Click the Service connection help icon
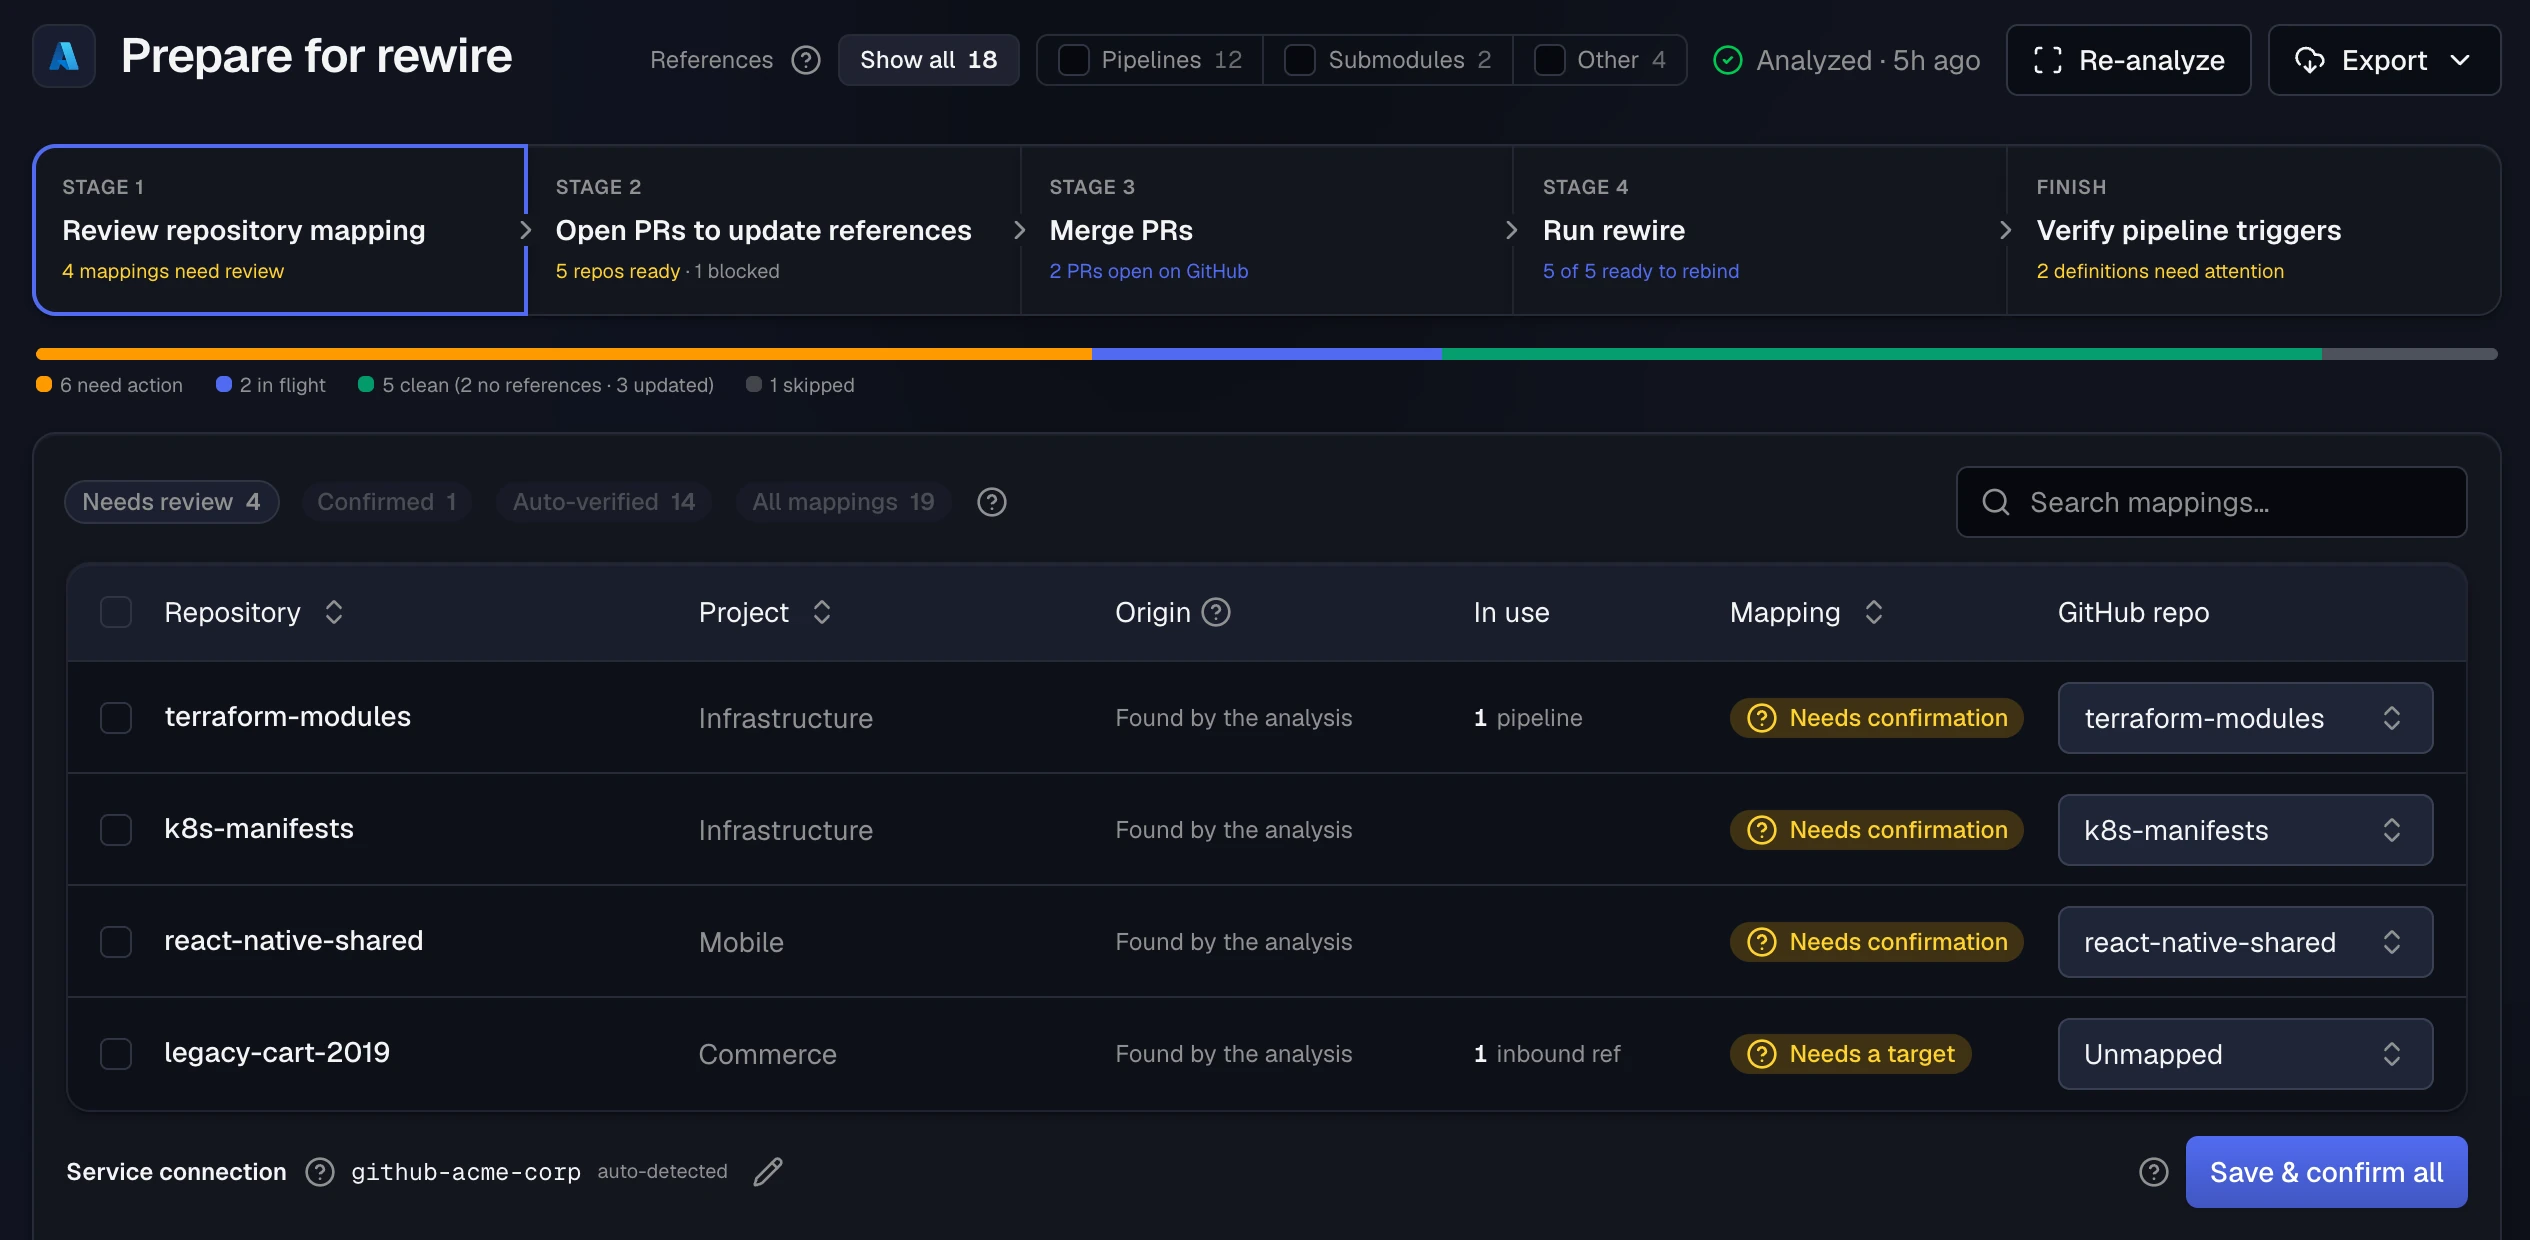The height and width of the screenshot is (1240, 2530). click(x=320, y=1172)
